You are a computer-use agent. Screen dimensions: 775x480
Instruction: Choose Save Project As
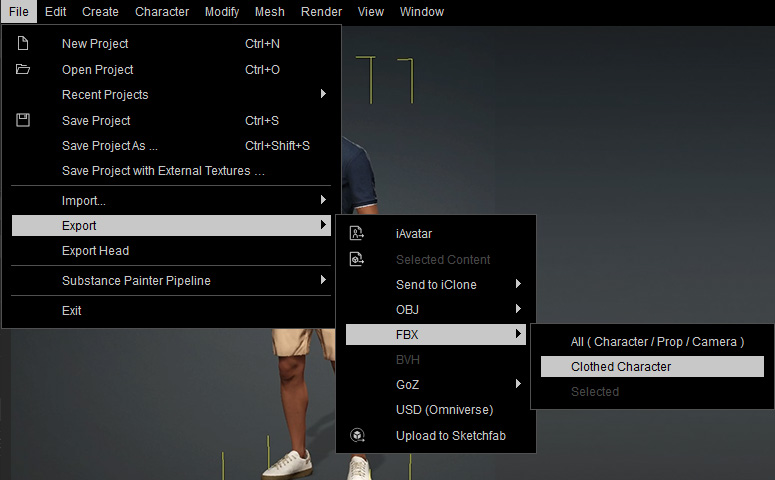[x=110, y=146]
